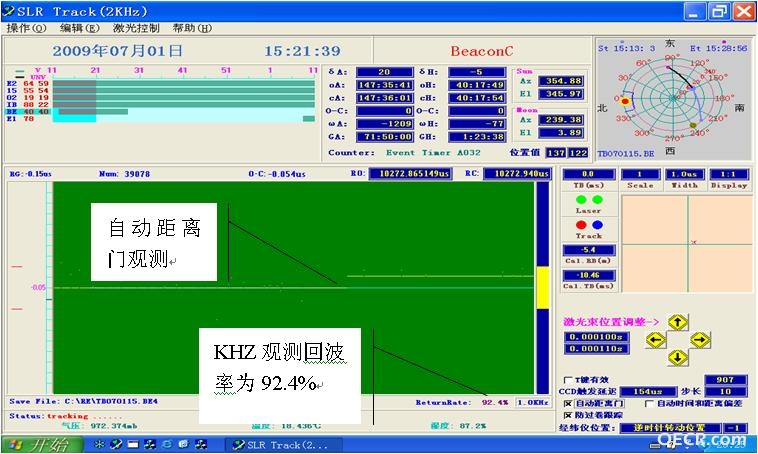Click the 步长 field showing 10
Image resolution: width=758 pixels, height=454 pixels.
[x=726, y=392]
